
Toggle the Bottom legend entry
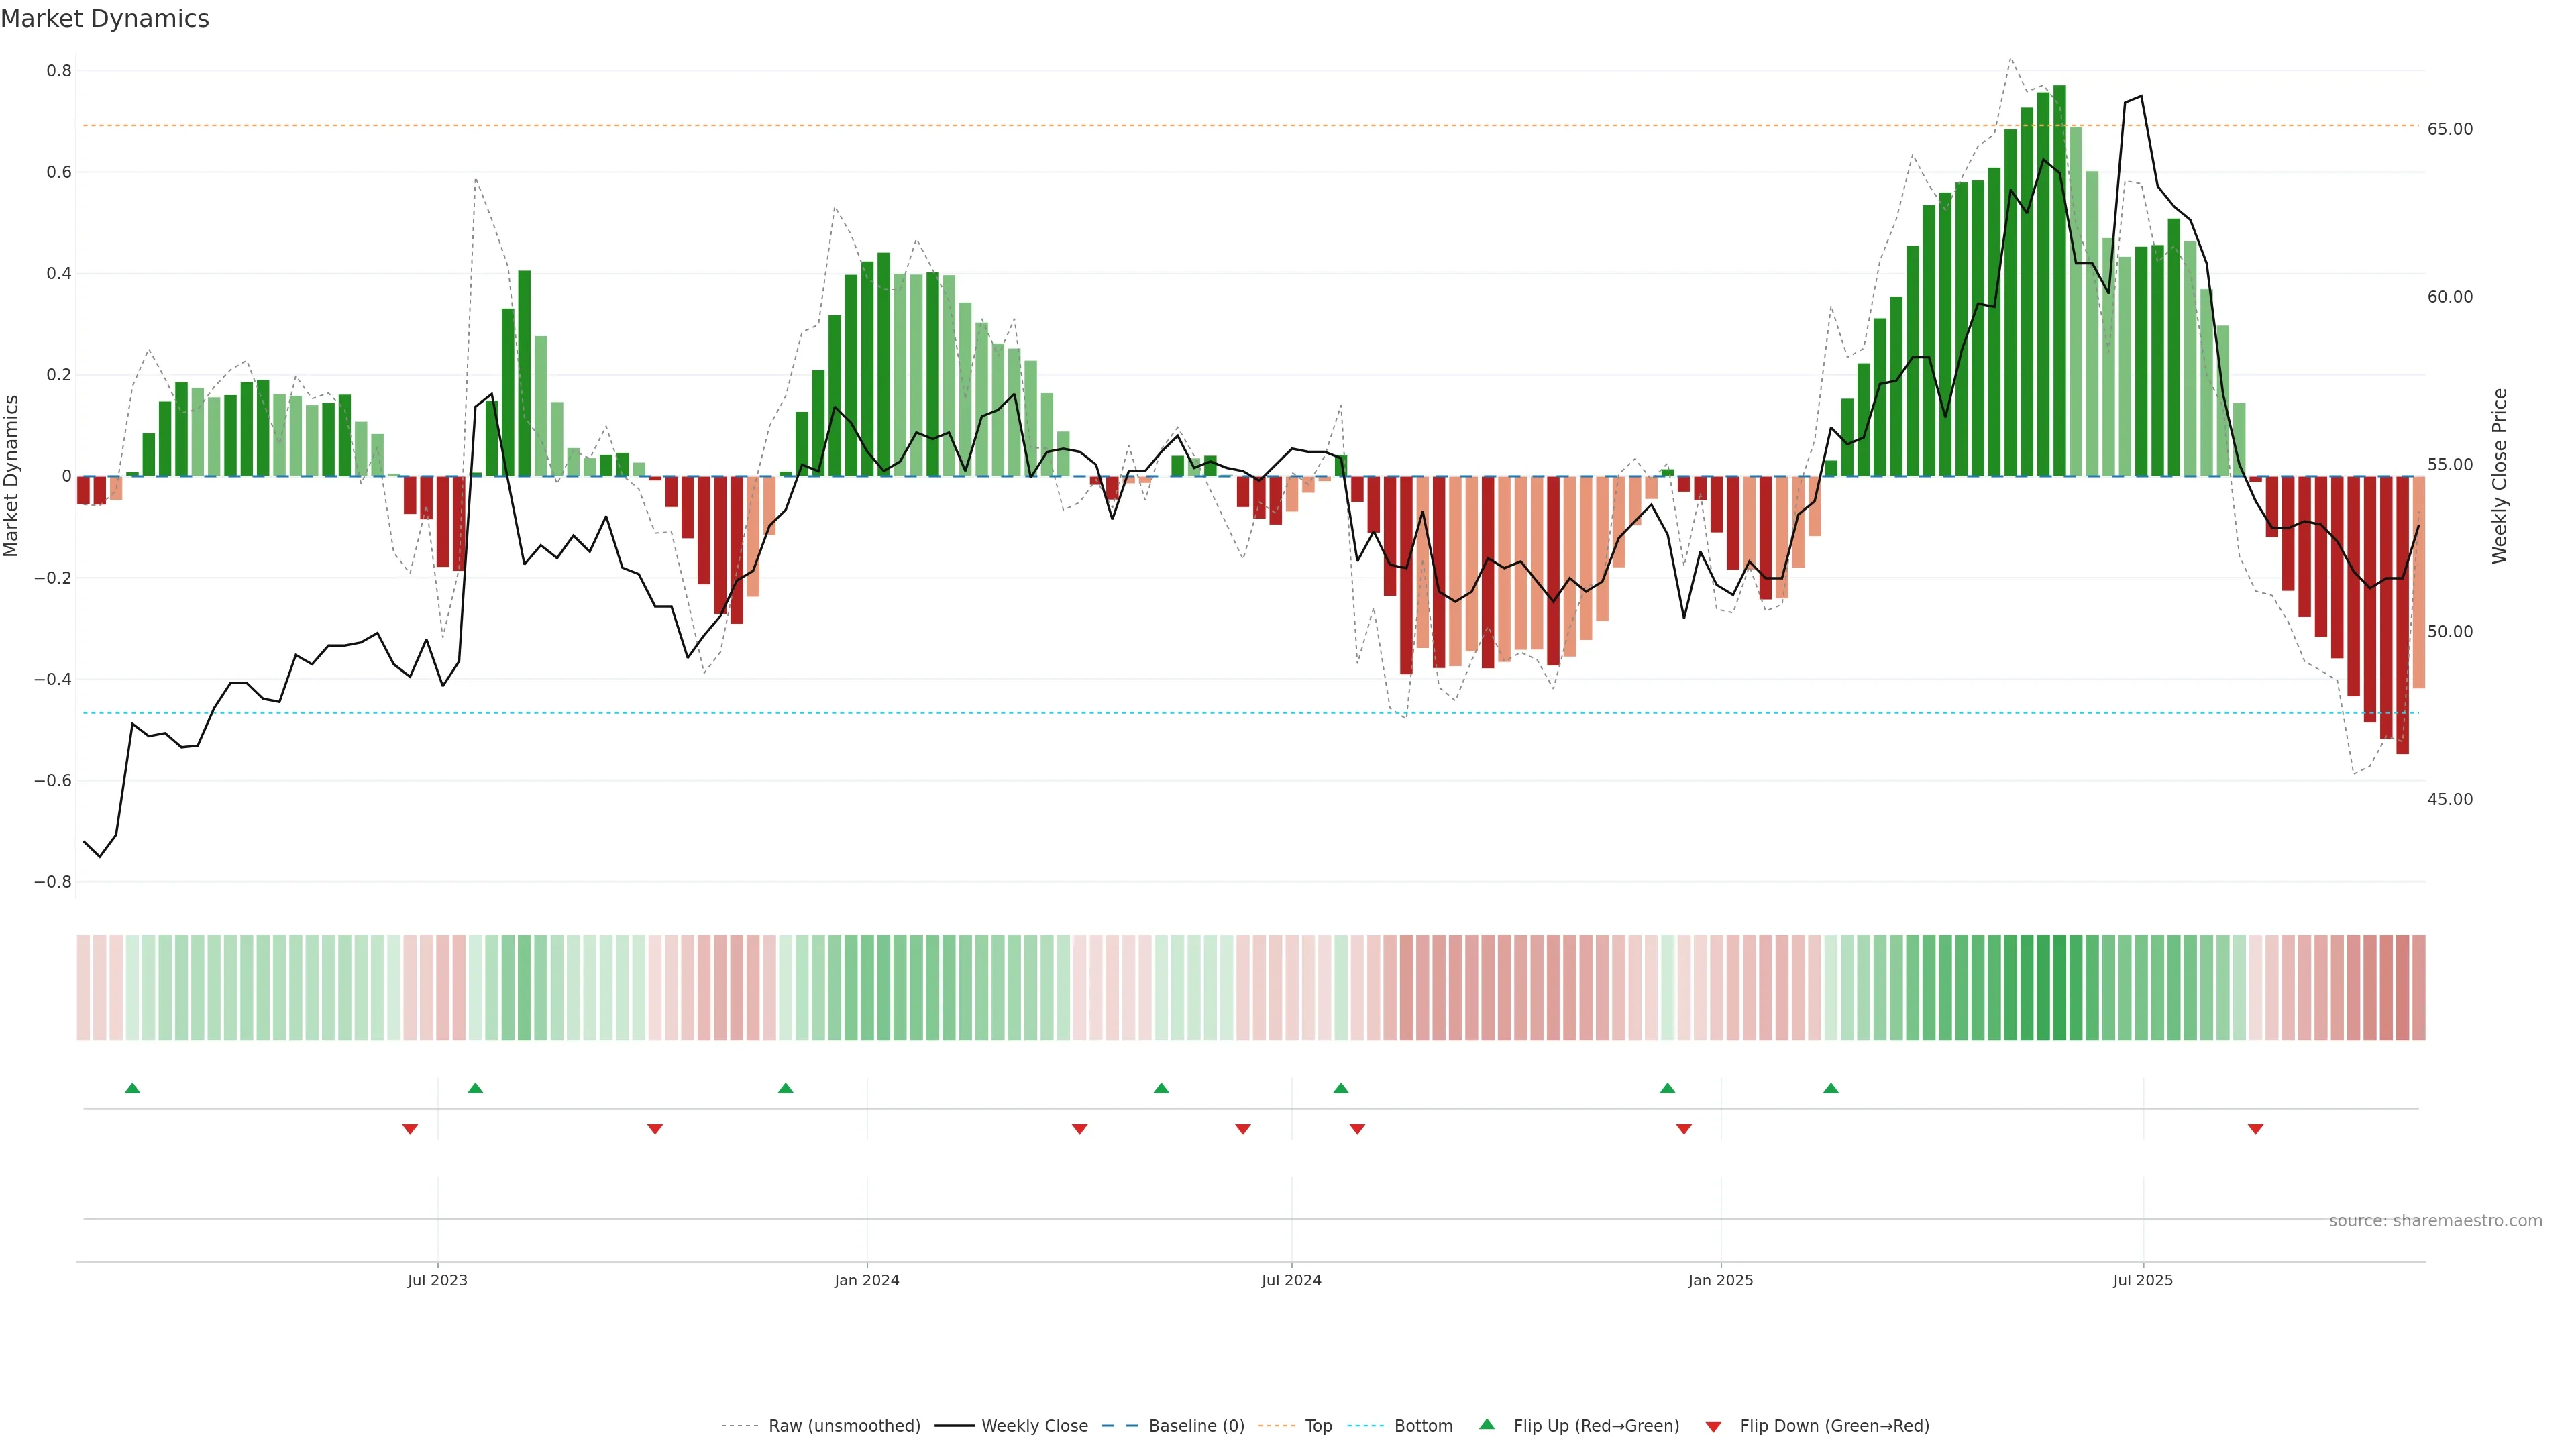point(1423,1425)
